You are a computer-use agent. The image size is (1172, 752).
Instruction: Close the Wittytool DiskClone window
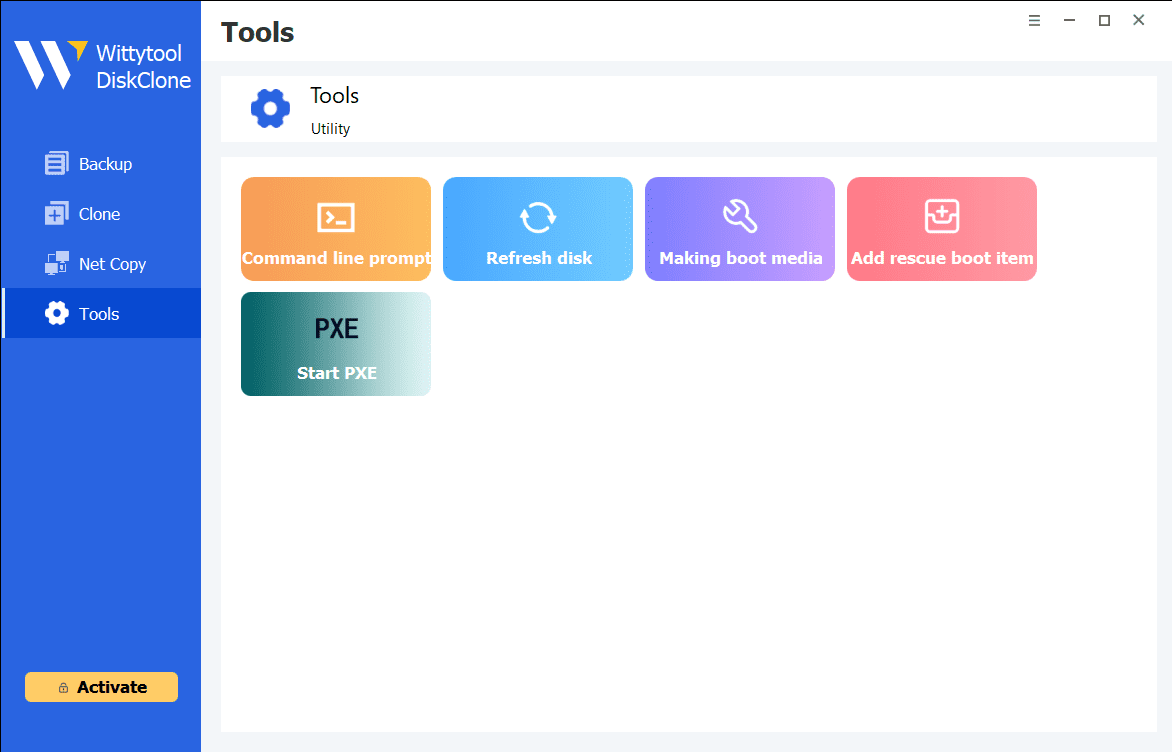pos(1138,20)
